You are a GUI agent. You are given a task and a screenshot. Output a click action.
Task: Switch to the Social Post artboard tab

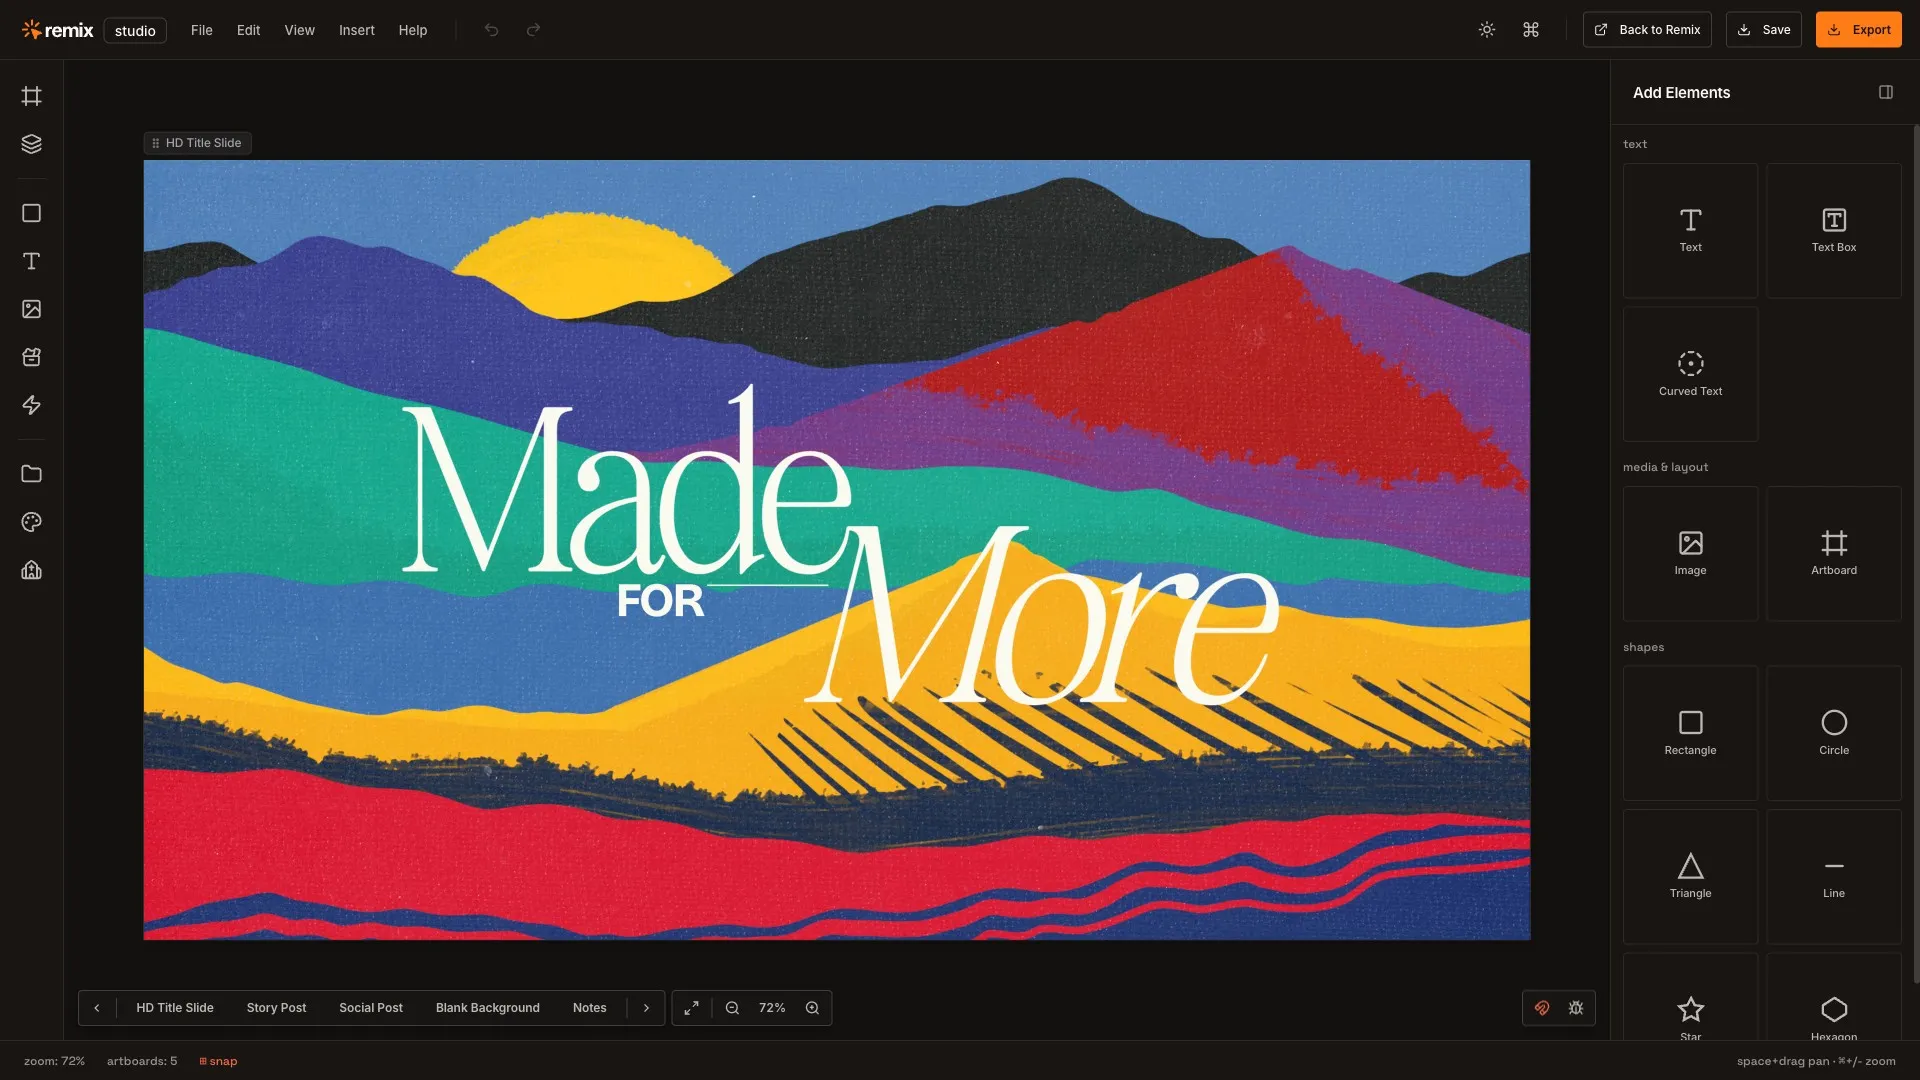pos(371,1008)
